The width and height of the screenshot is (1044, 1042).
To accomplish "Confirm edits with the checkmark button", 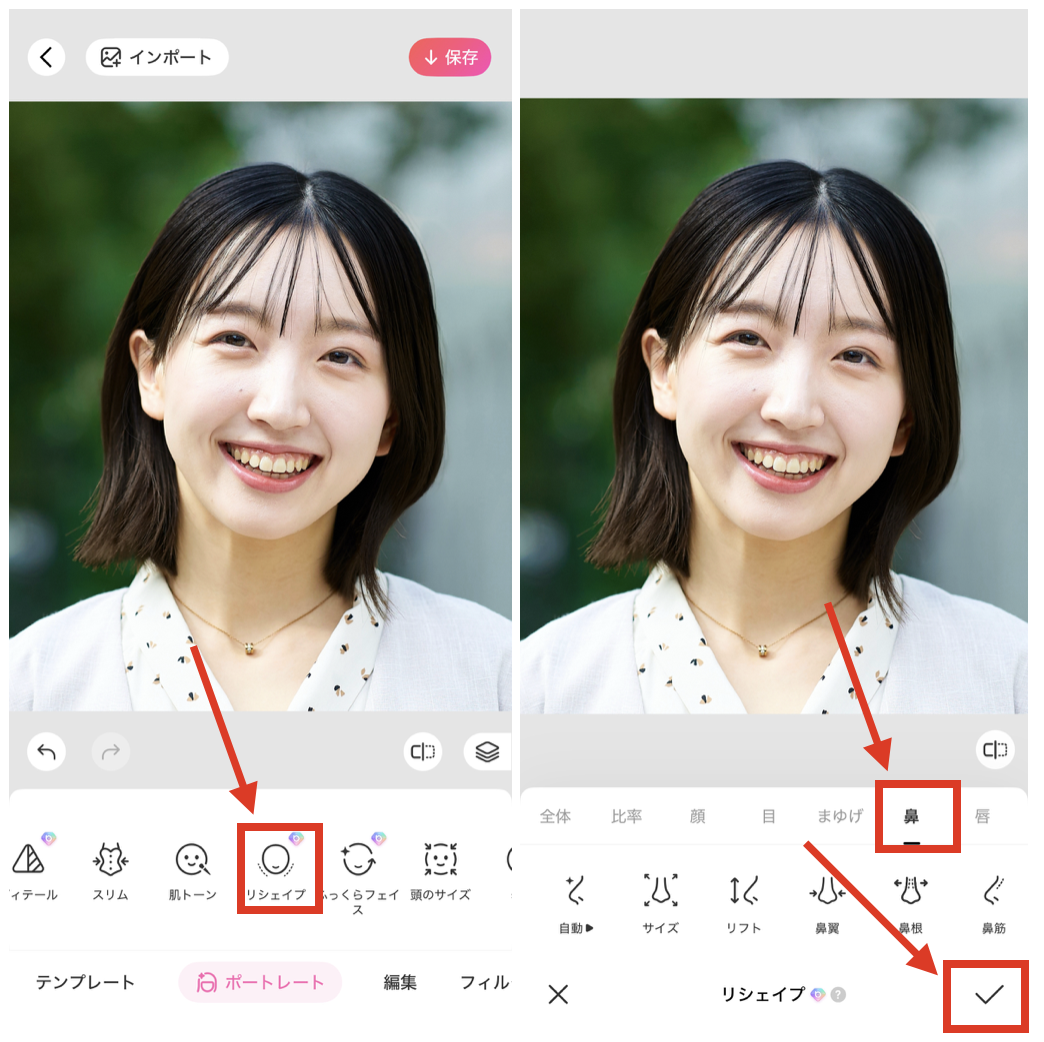I will (x=986, y=996).
